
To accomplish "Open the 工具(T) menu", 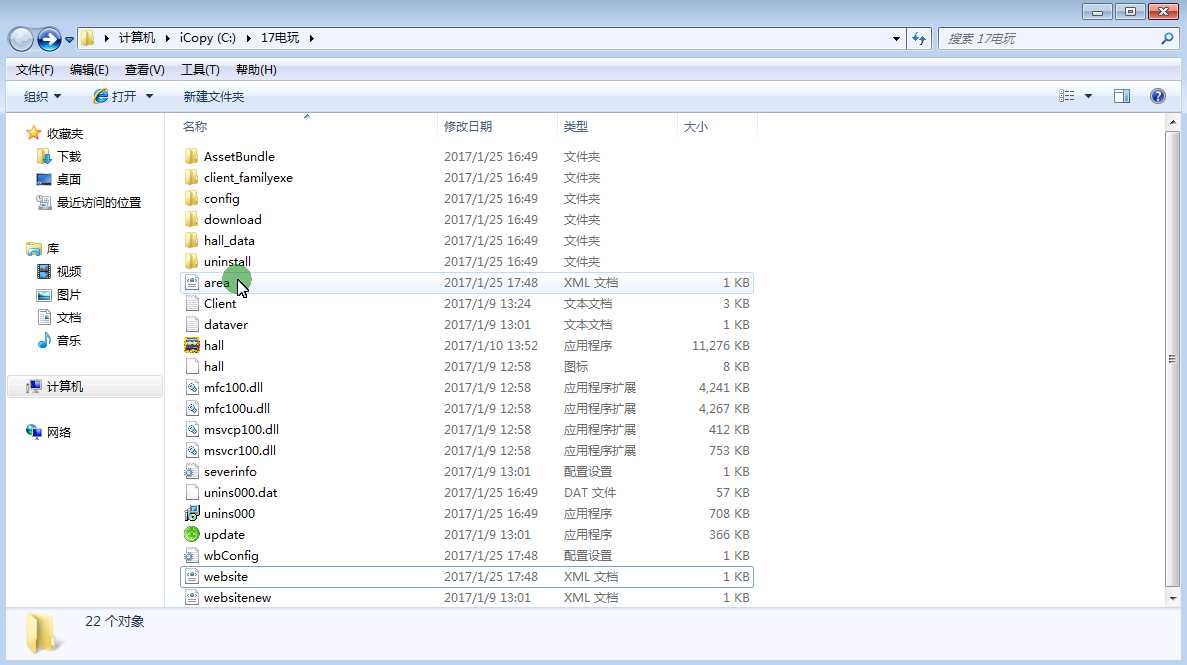I will 200,70.
